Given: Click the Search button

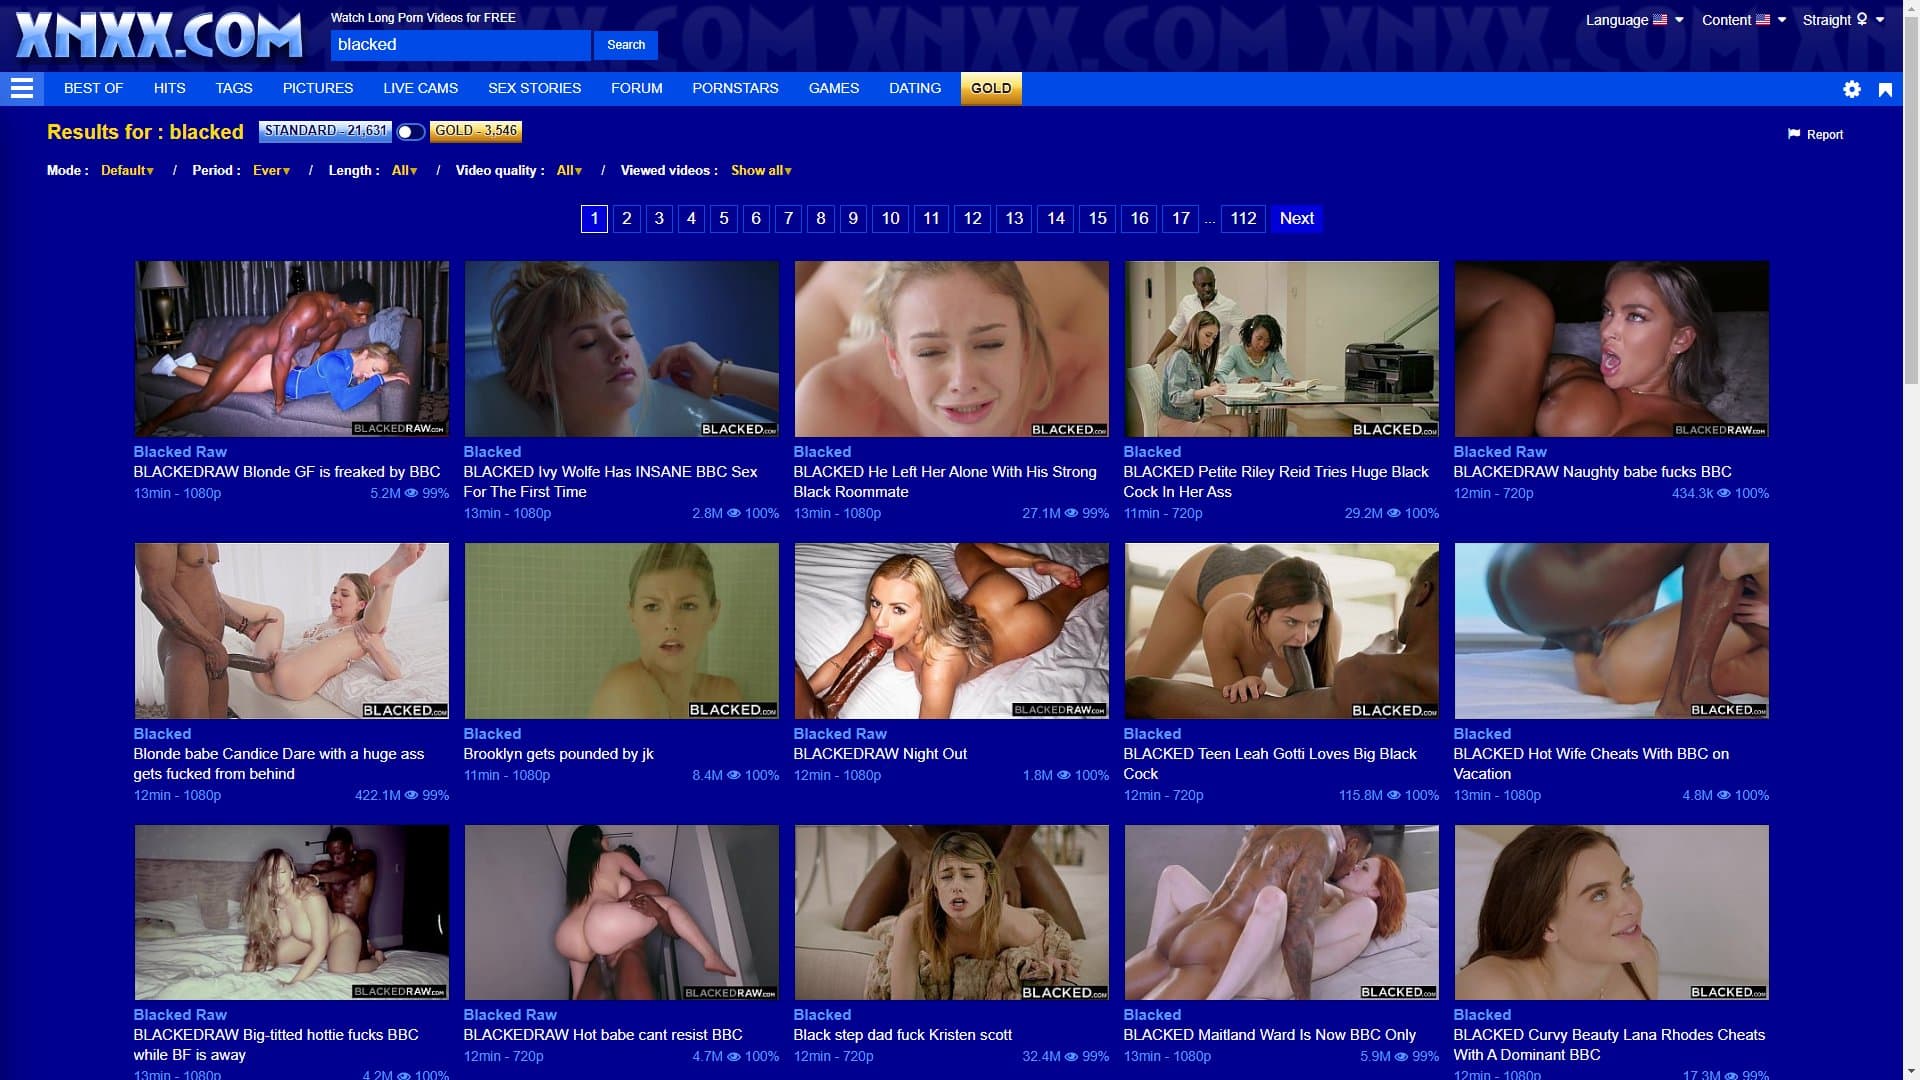Looking at the screenshot, I should point(626,45).
